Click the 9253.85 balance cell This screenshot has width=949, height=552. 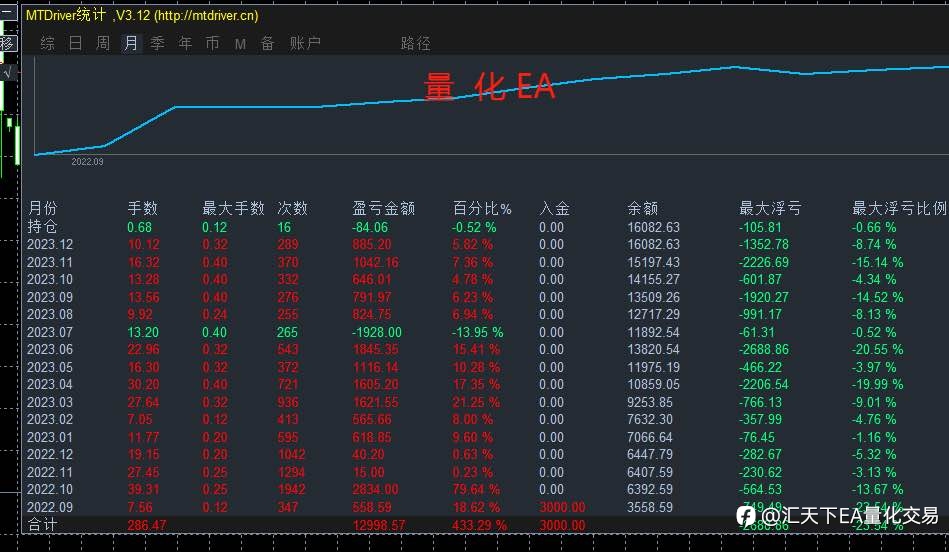click(650, 402)
